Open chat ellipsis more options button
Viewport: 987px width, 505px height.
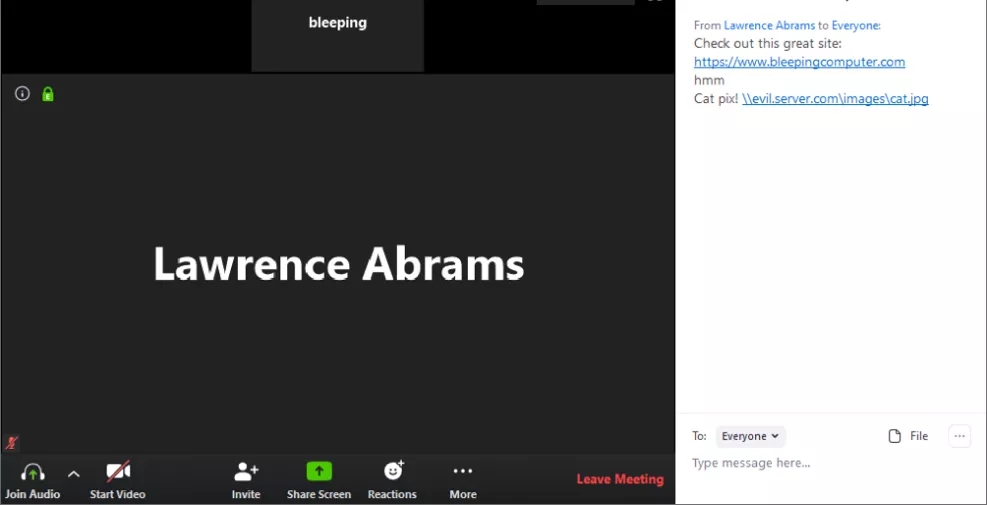click(x=959, y=436)
